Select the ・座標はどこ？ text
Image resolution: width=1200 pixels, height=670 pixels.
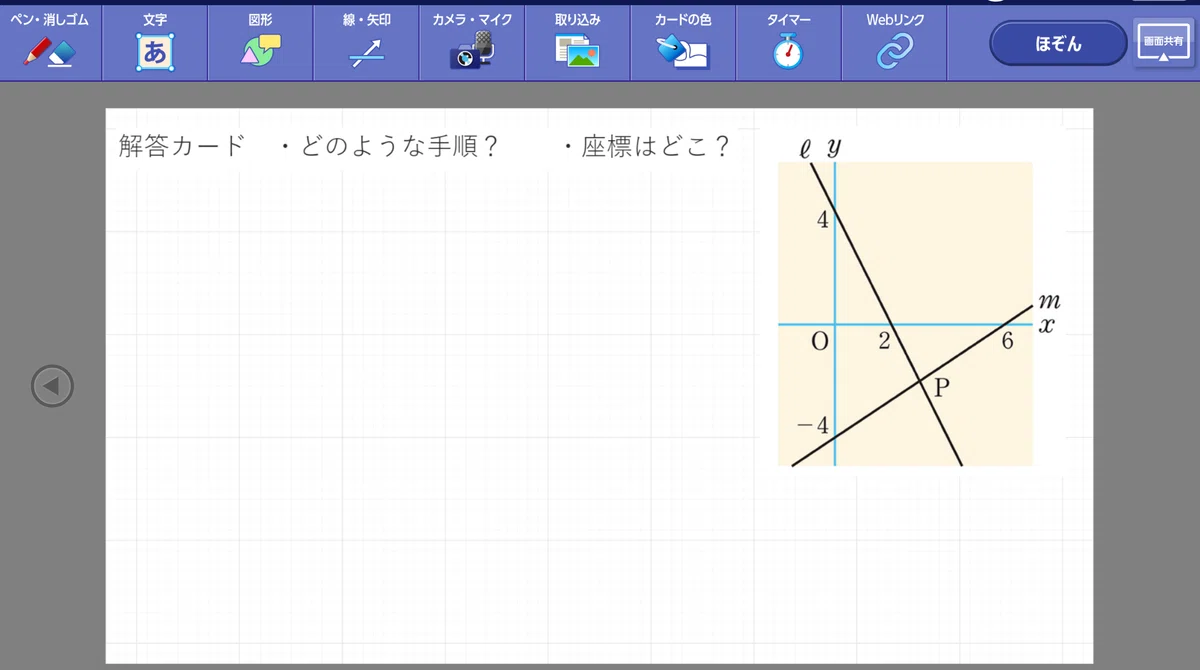[646, 146]
